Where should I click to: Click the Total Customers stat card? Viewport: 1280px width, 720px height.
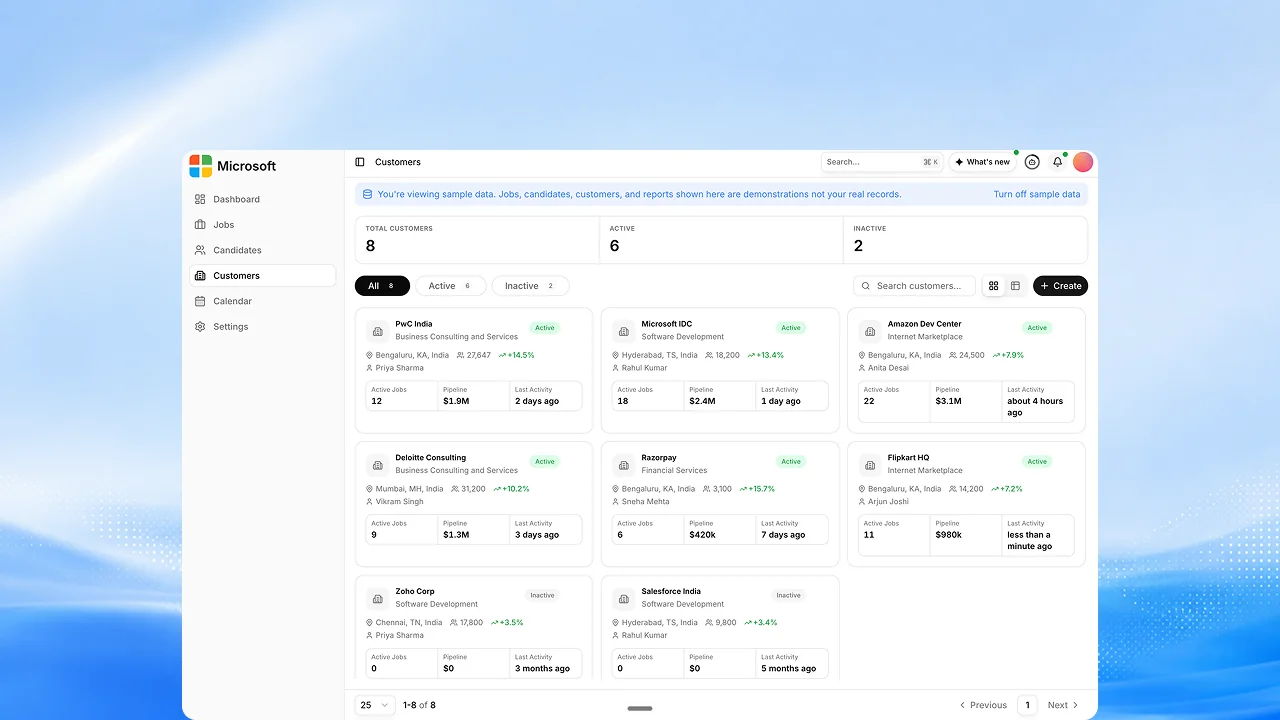tap(477, 240)
